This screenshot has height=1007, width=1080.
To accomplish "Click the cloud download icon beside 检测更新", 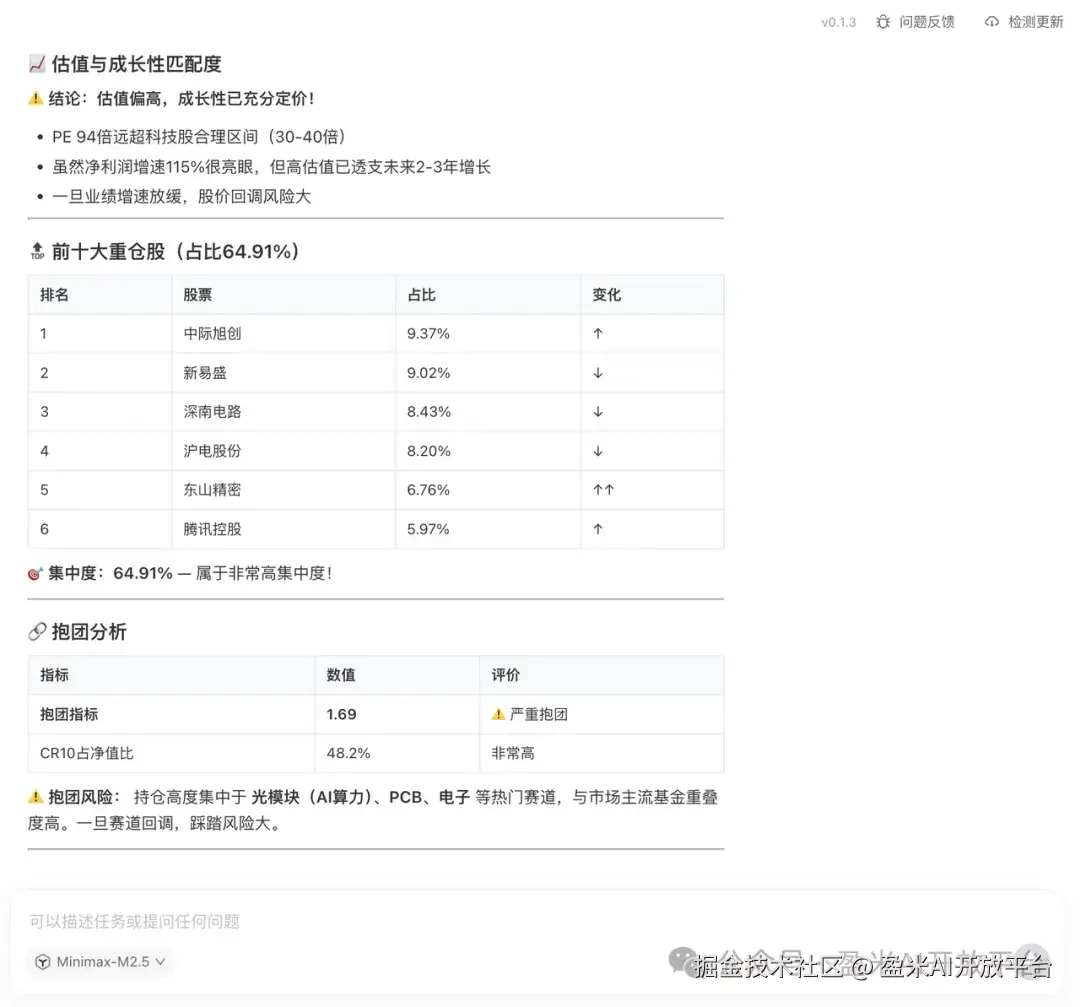I will [x=990, y=21].
